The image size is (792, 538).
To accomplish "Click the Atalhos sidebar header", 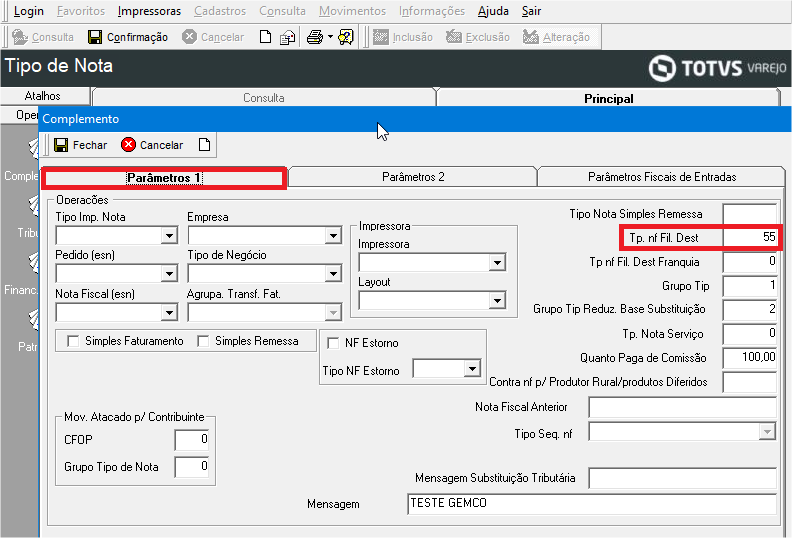I will click(43, 96).
